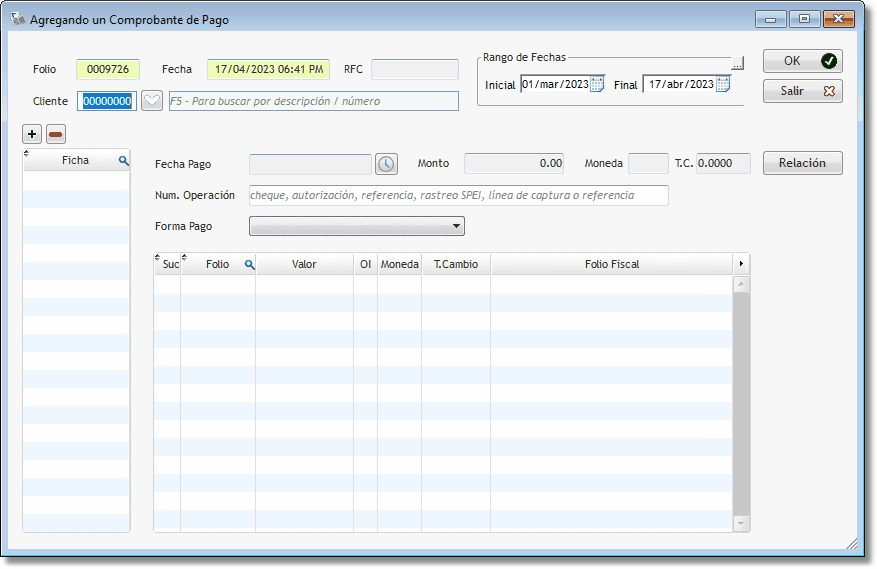Open the Final date calendar picker
Viewport: 877px width, 569px height.
coord(723,84)
